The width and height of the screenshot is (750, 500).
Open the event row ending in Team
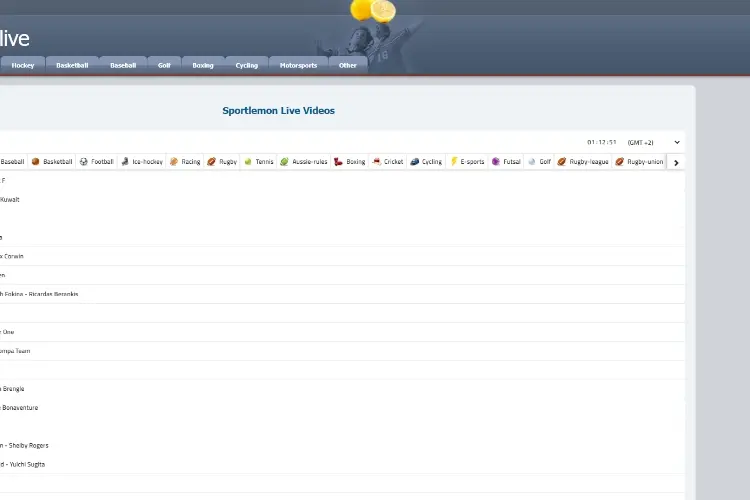click(x=342, y=351)
